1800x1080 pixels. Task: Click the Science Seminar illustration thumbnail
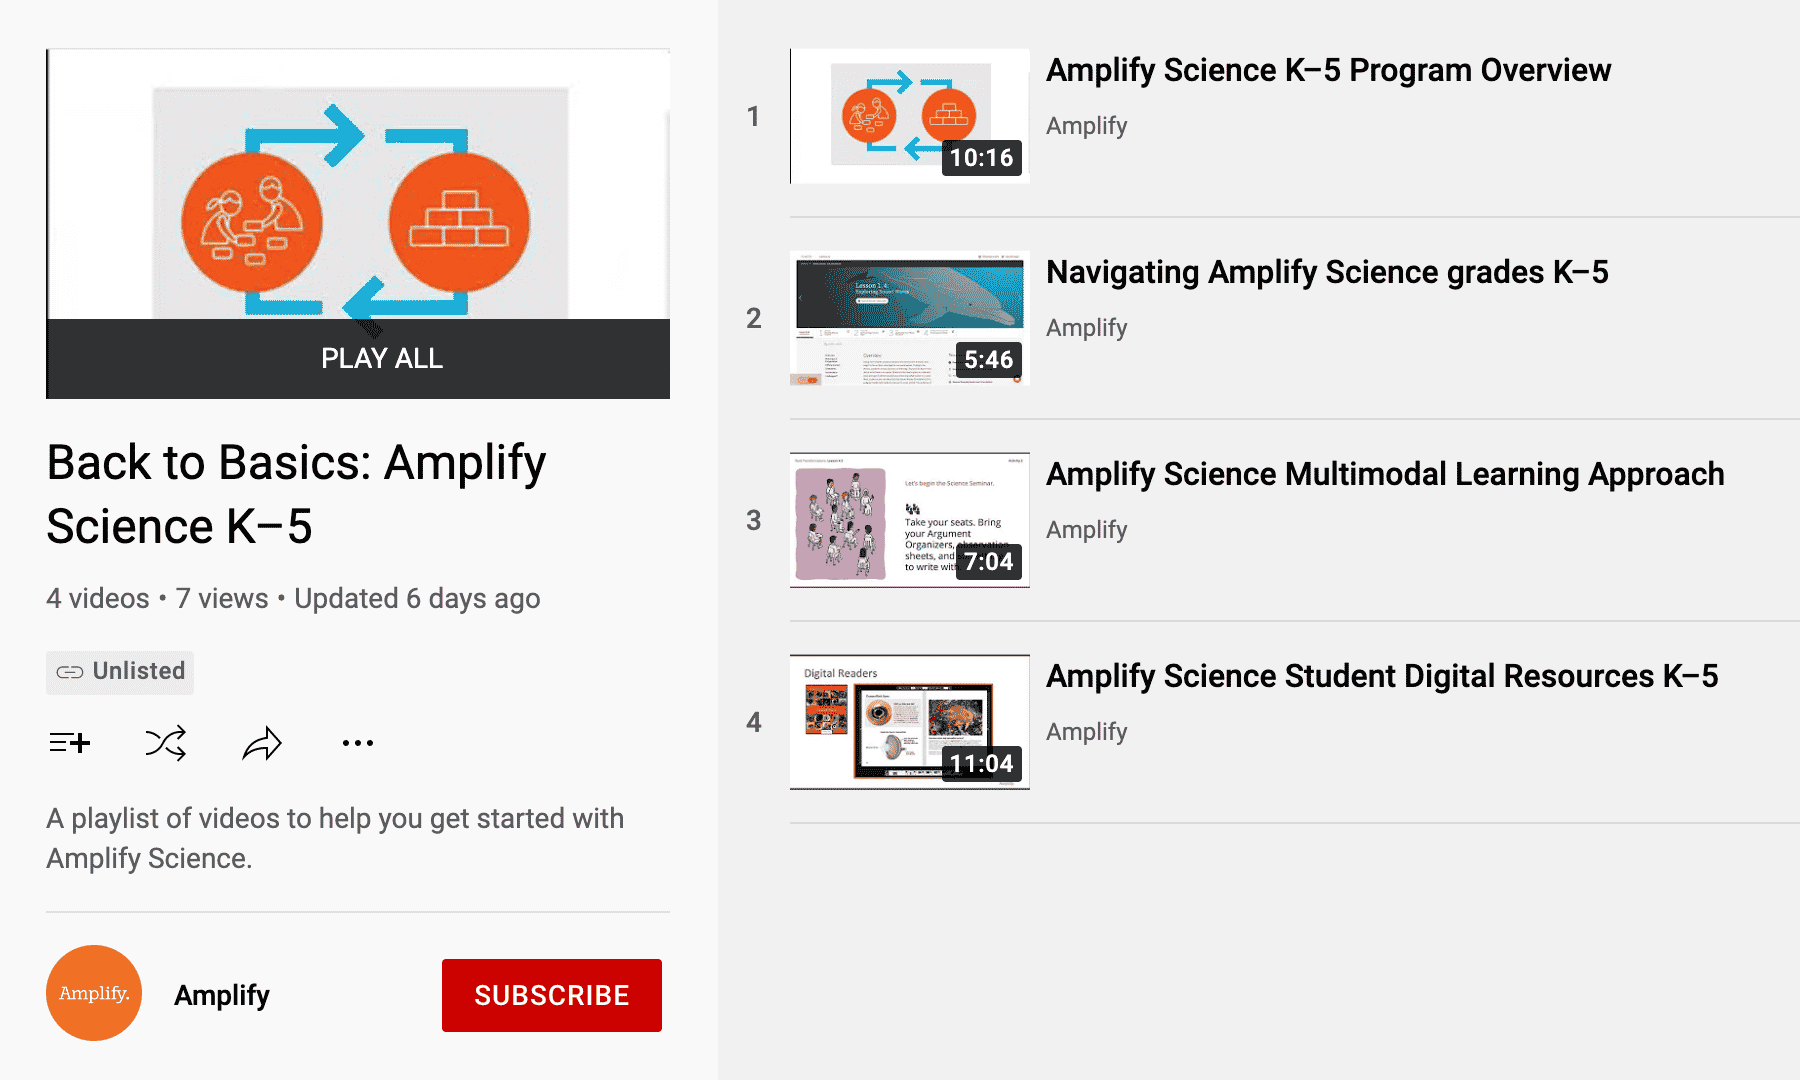click(x=908, y=520)
